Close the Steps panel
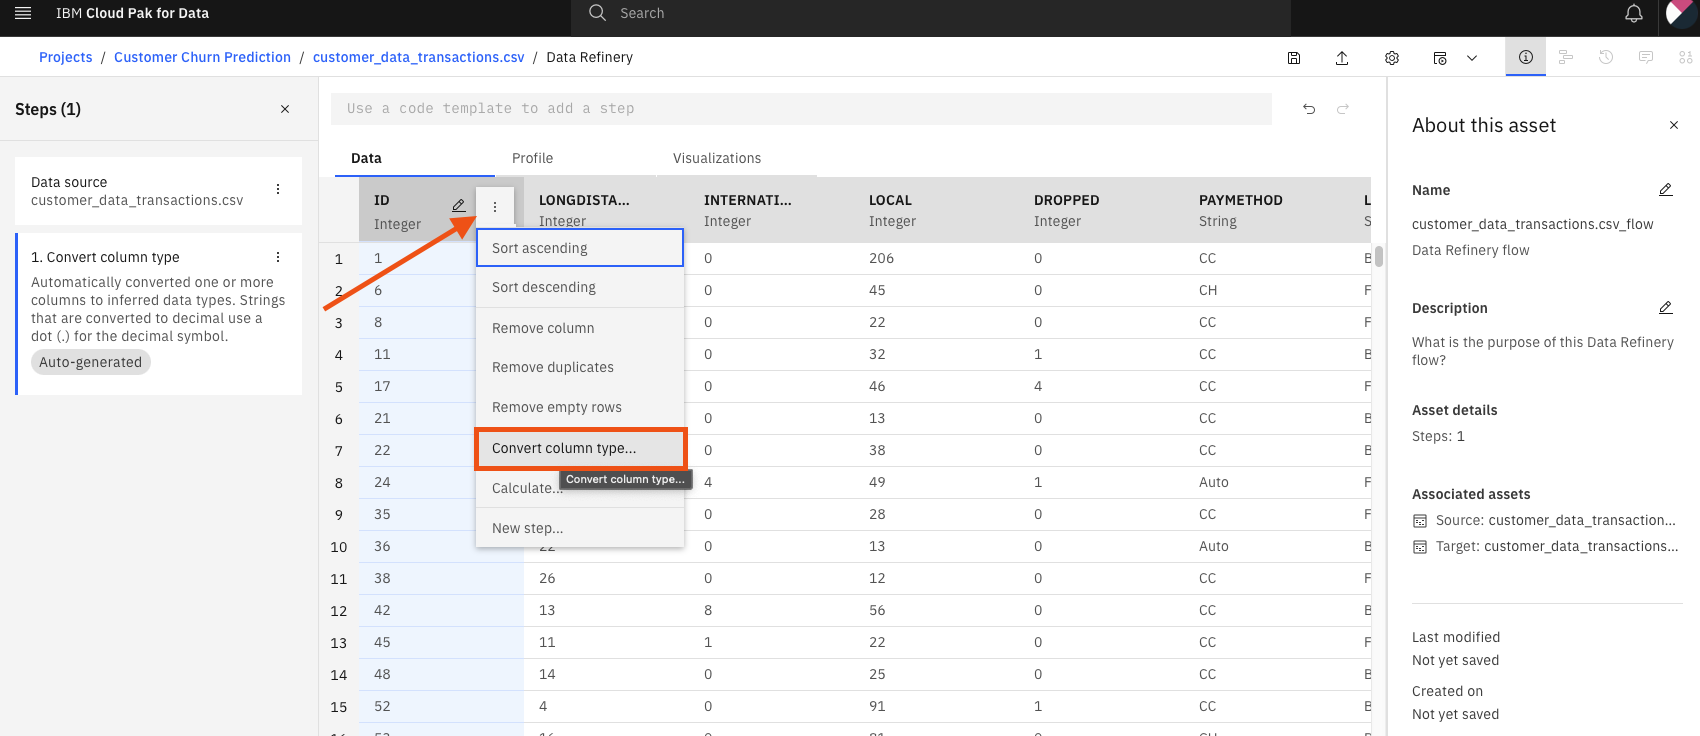1700x736 pixels. tap(285, 109)
